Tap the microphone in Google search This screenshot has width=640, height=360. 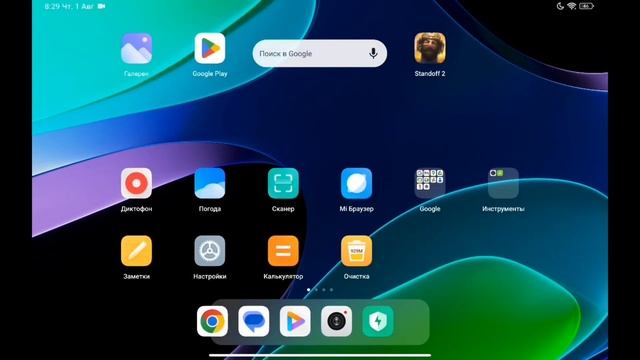coord(373,53)
